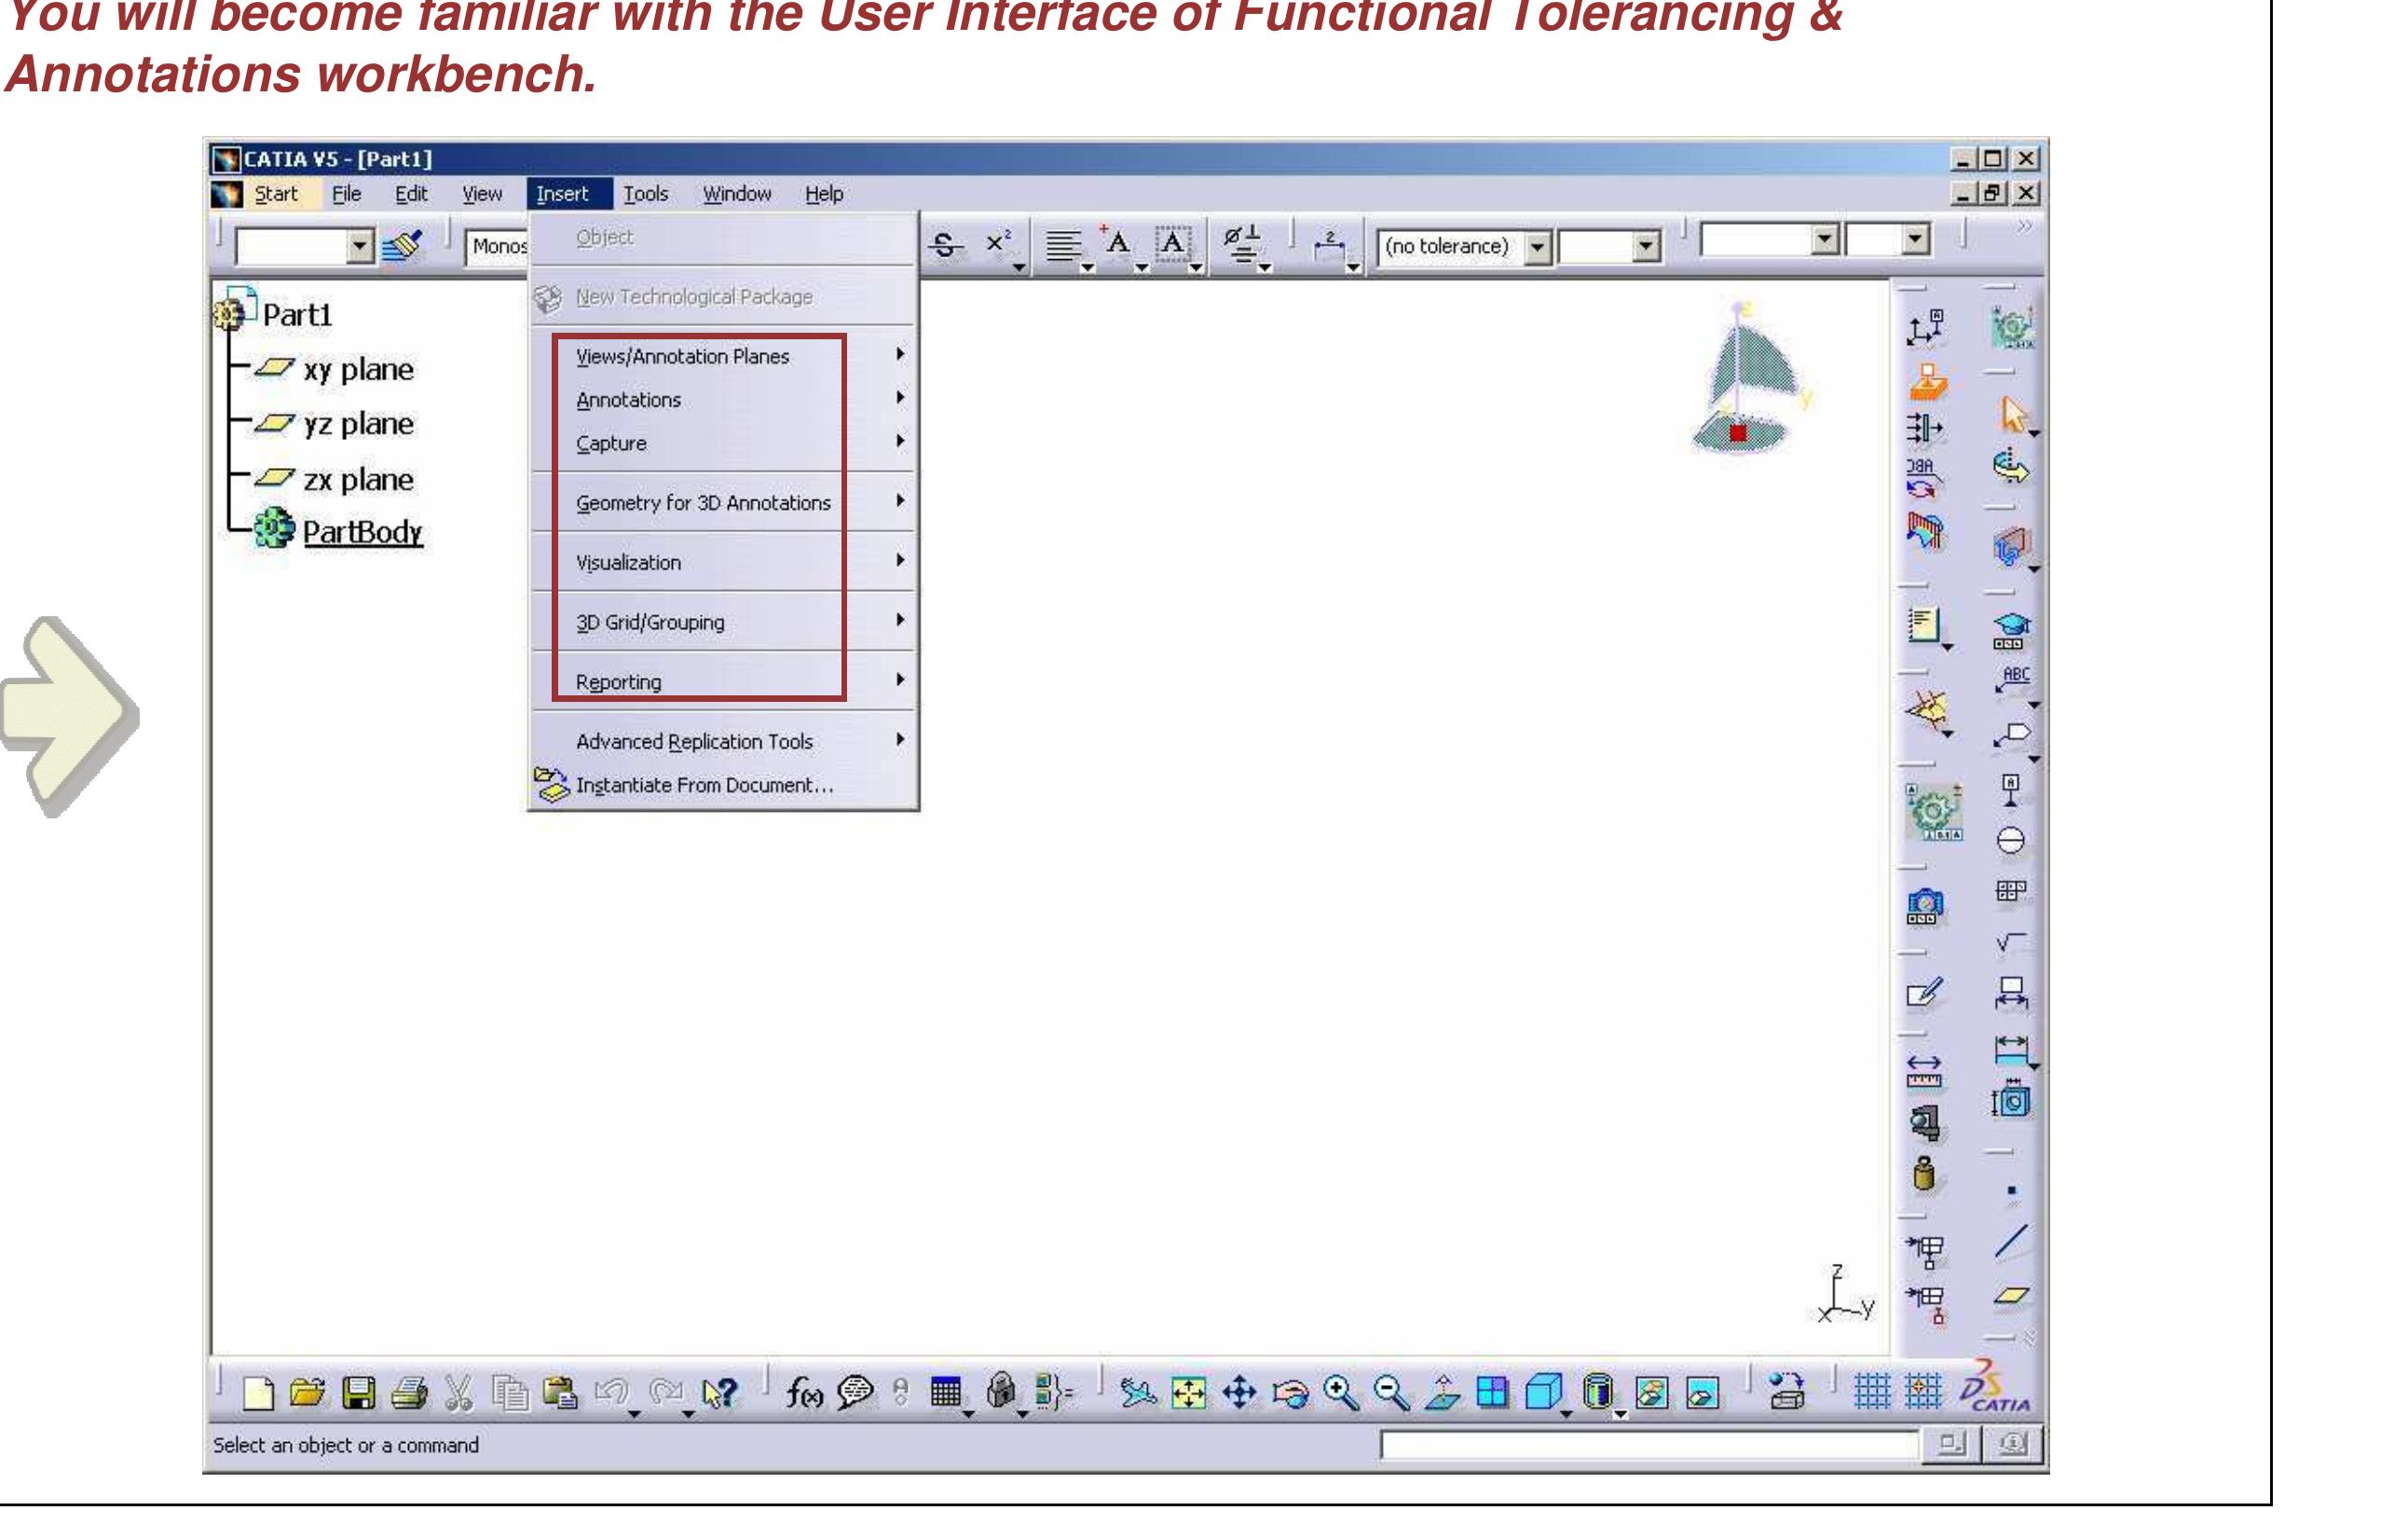This screenshot has height=1538, width=2408.
Task: Select Capture from the Insert menu
Action: 611,442
